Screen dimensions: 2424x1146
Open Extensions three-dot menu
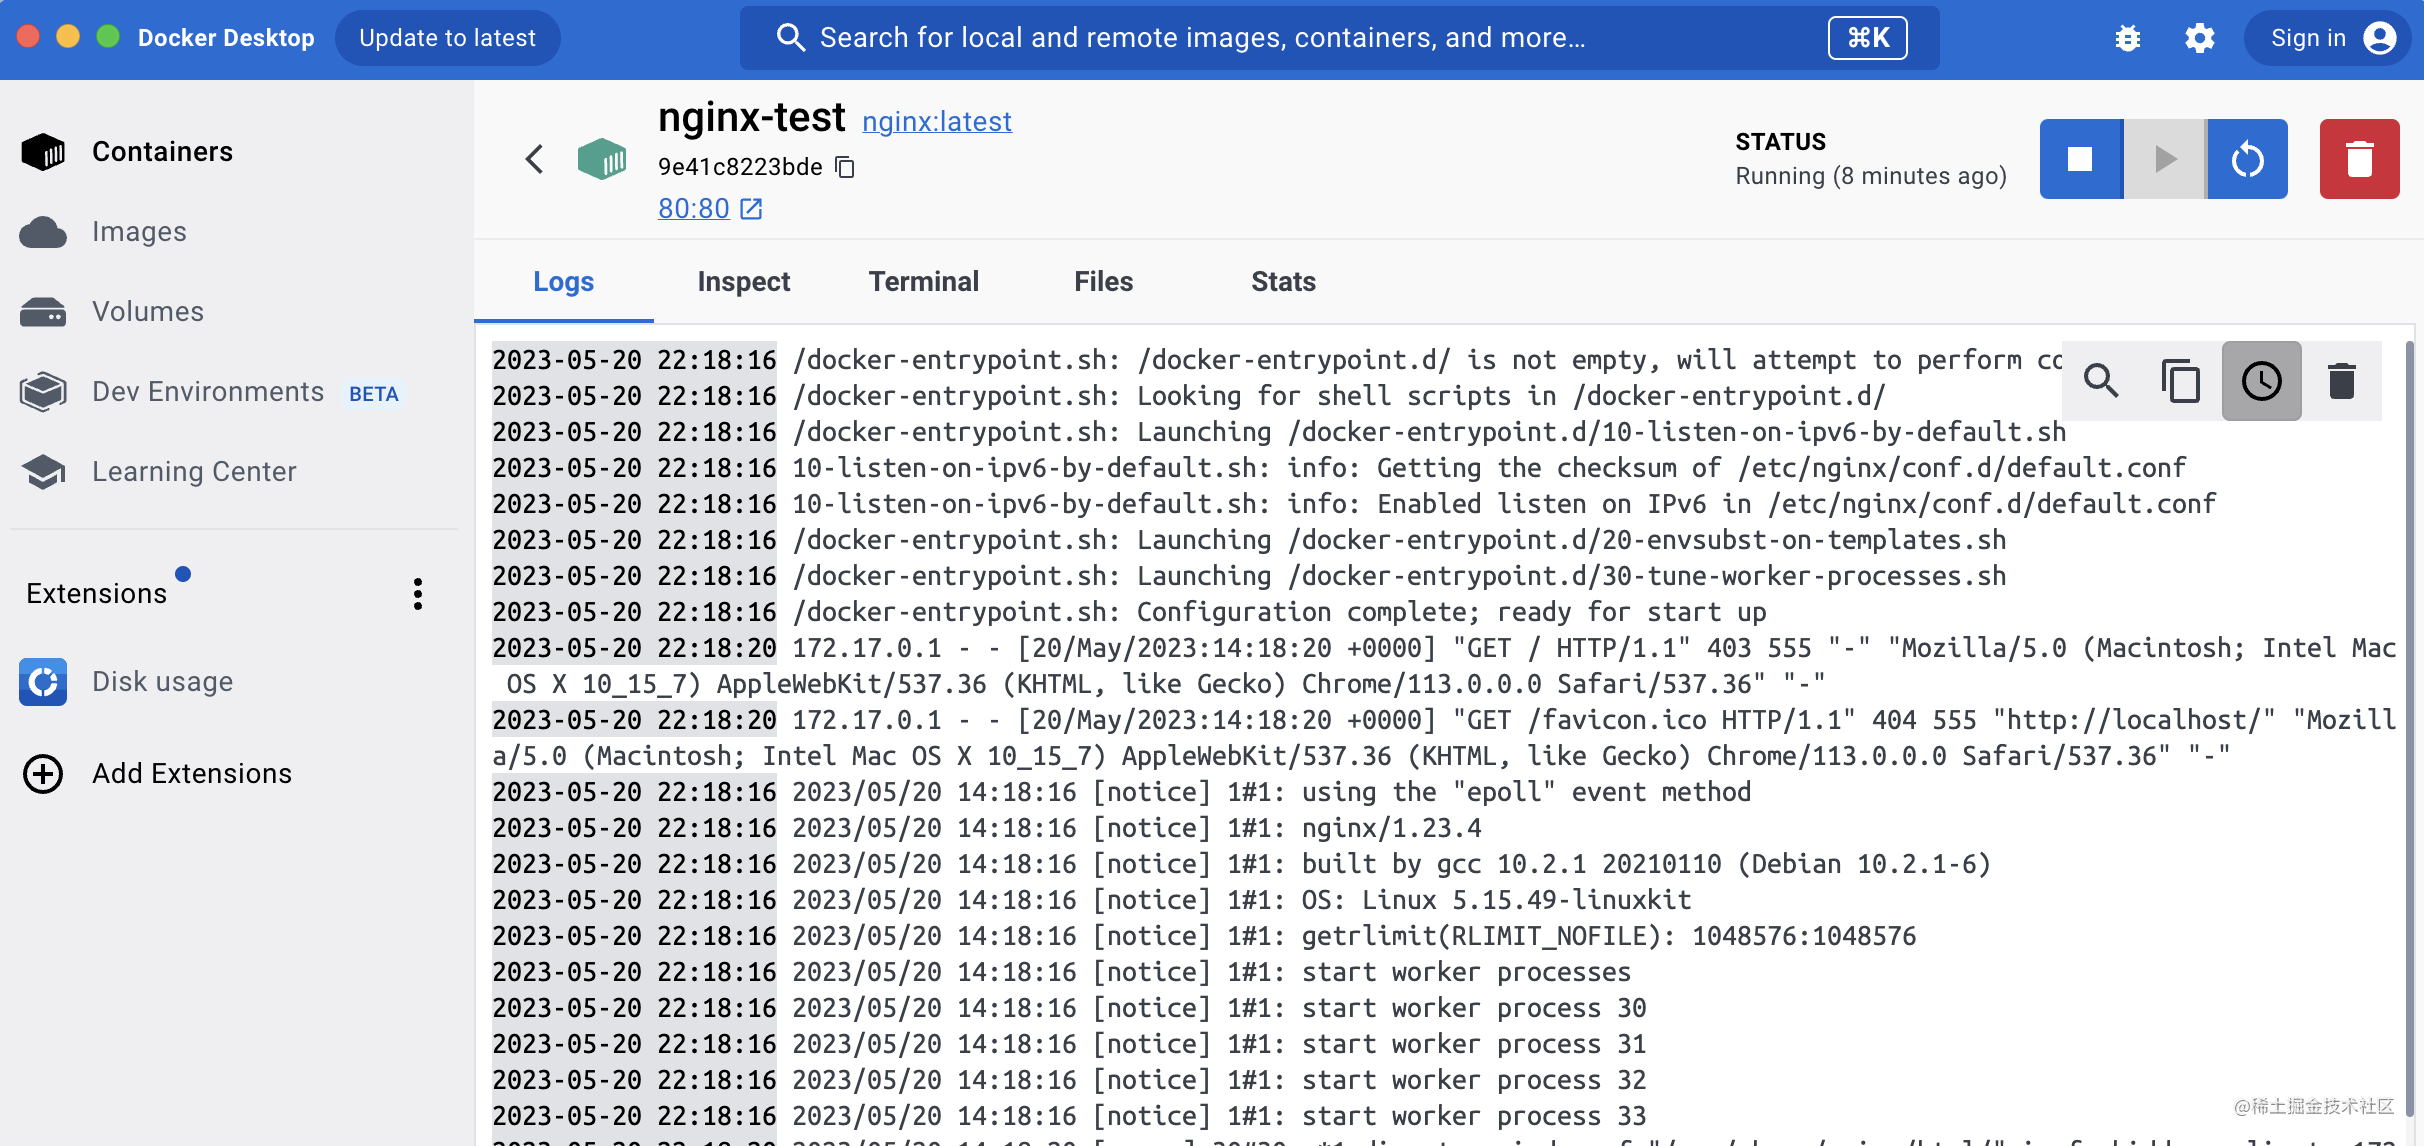point(417,594)
